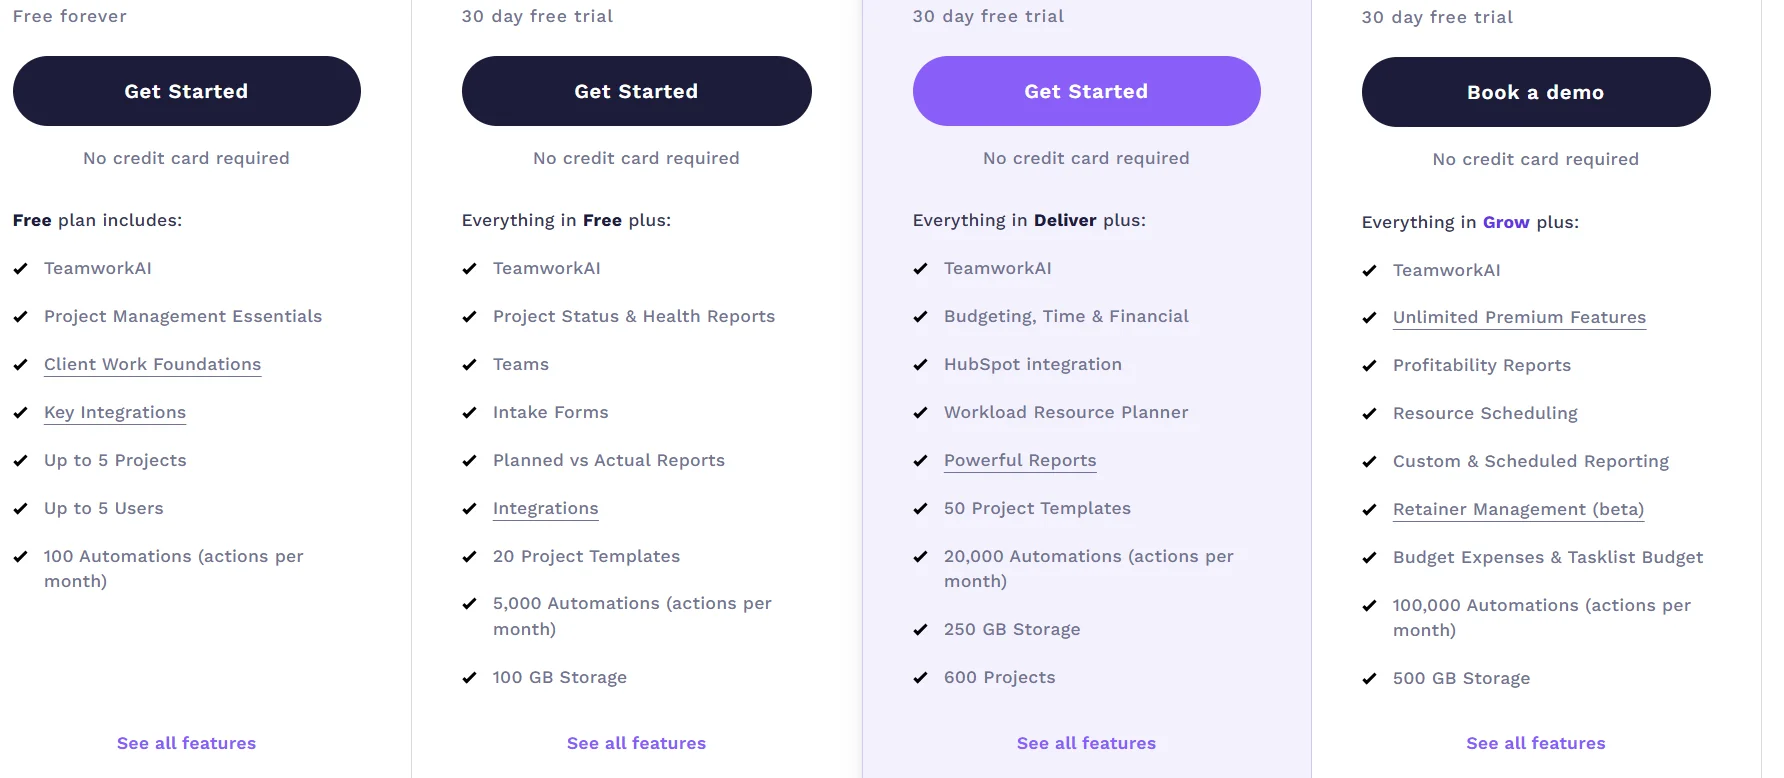Click See all features below 500 GB Storage
The image size is (1784, 778).
[x=1535, y=743]
